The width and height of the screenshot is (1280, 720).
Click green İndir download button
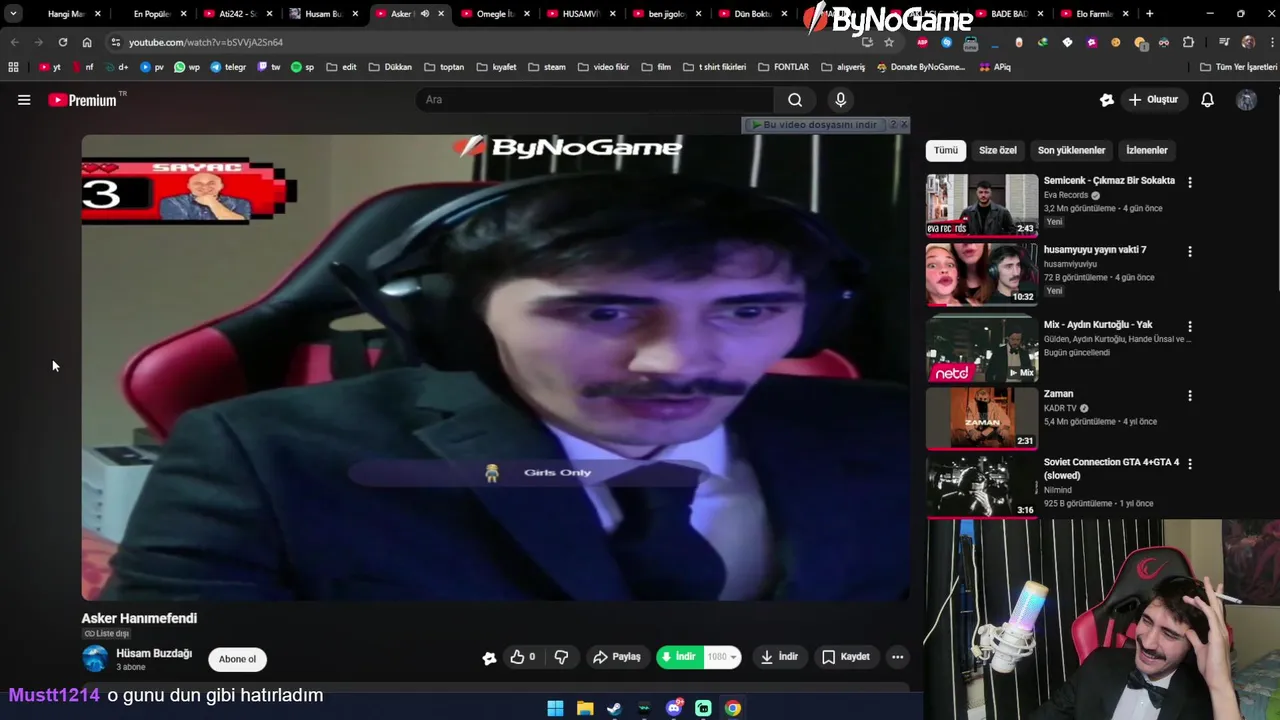point(678,657)
